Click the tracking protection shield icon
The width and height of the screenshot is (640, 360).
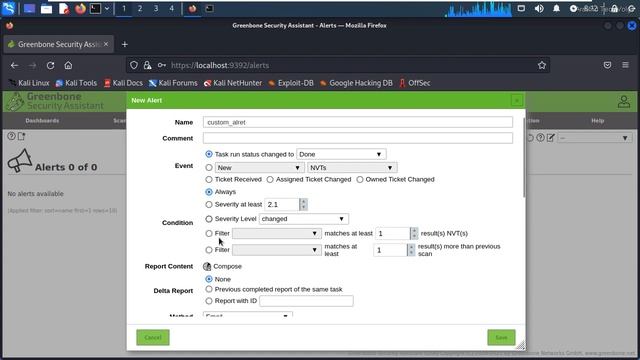(134, 65)
